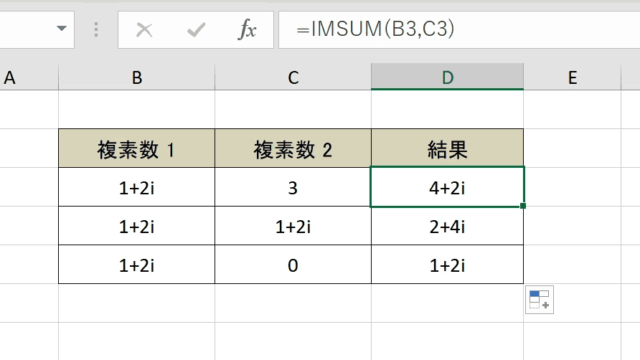The width and height of the screenshot is (640, 360).
Task: Click the Enter checkmark icon in formula bar
Action: (x=196, y=30)
